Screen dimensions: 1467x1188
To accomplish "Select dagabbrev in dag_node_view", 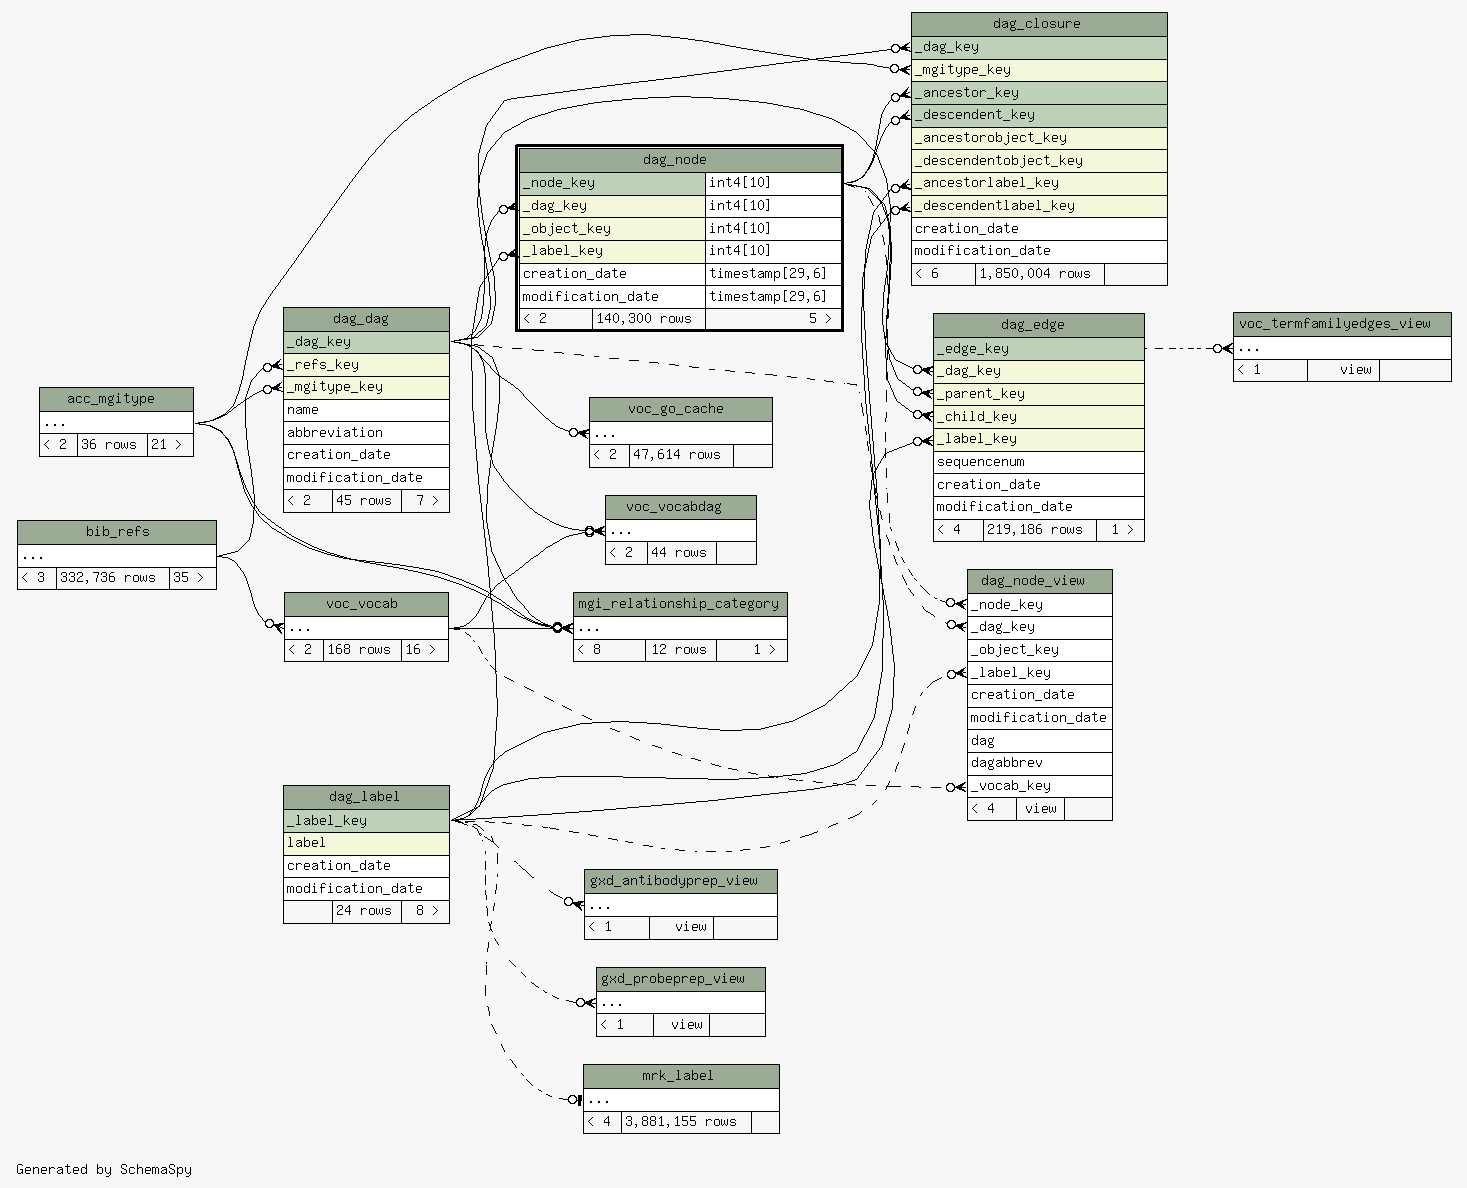I will click(1039, 763).
